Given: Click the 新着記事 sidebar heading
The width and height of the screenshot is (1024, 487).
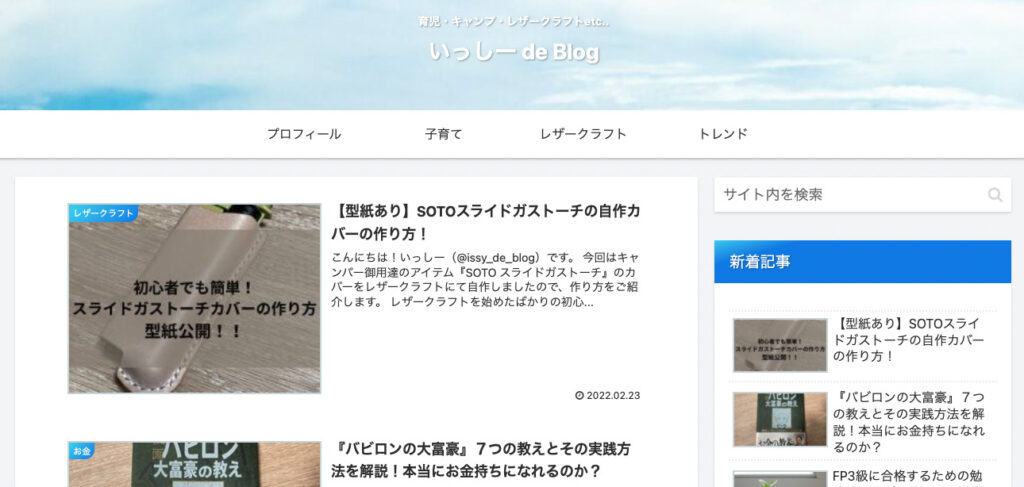Looking at the screenshot, I should (760, 262).
